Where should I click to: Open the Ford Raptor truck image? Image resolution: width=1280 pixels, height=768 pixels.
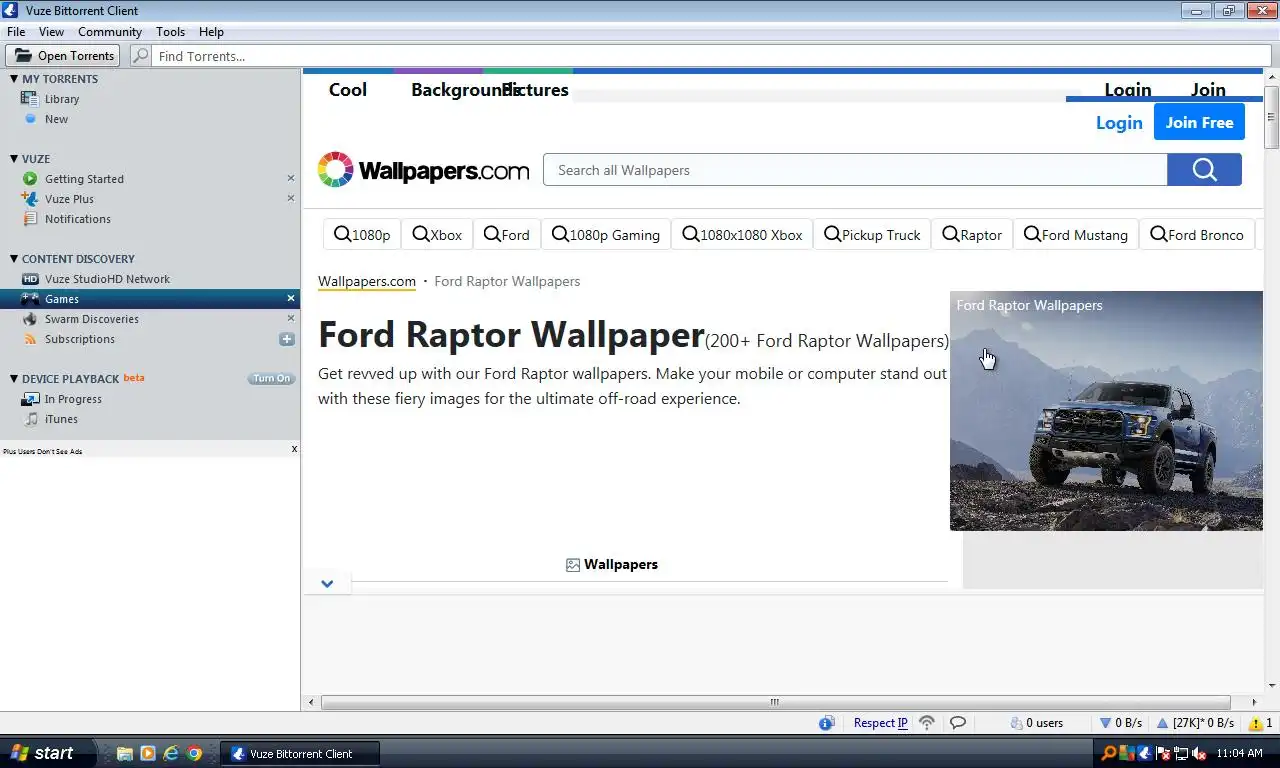point(1106,411)
